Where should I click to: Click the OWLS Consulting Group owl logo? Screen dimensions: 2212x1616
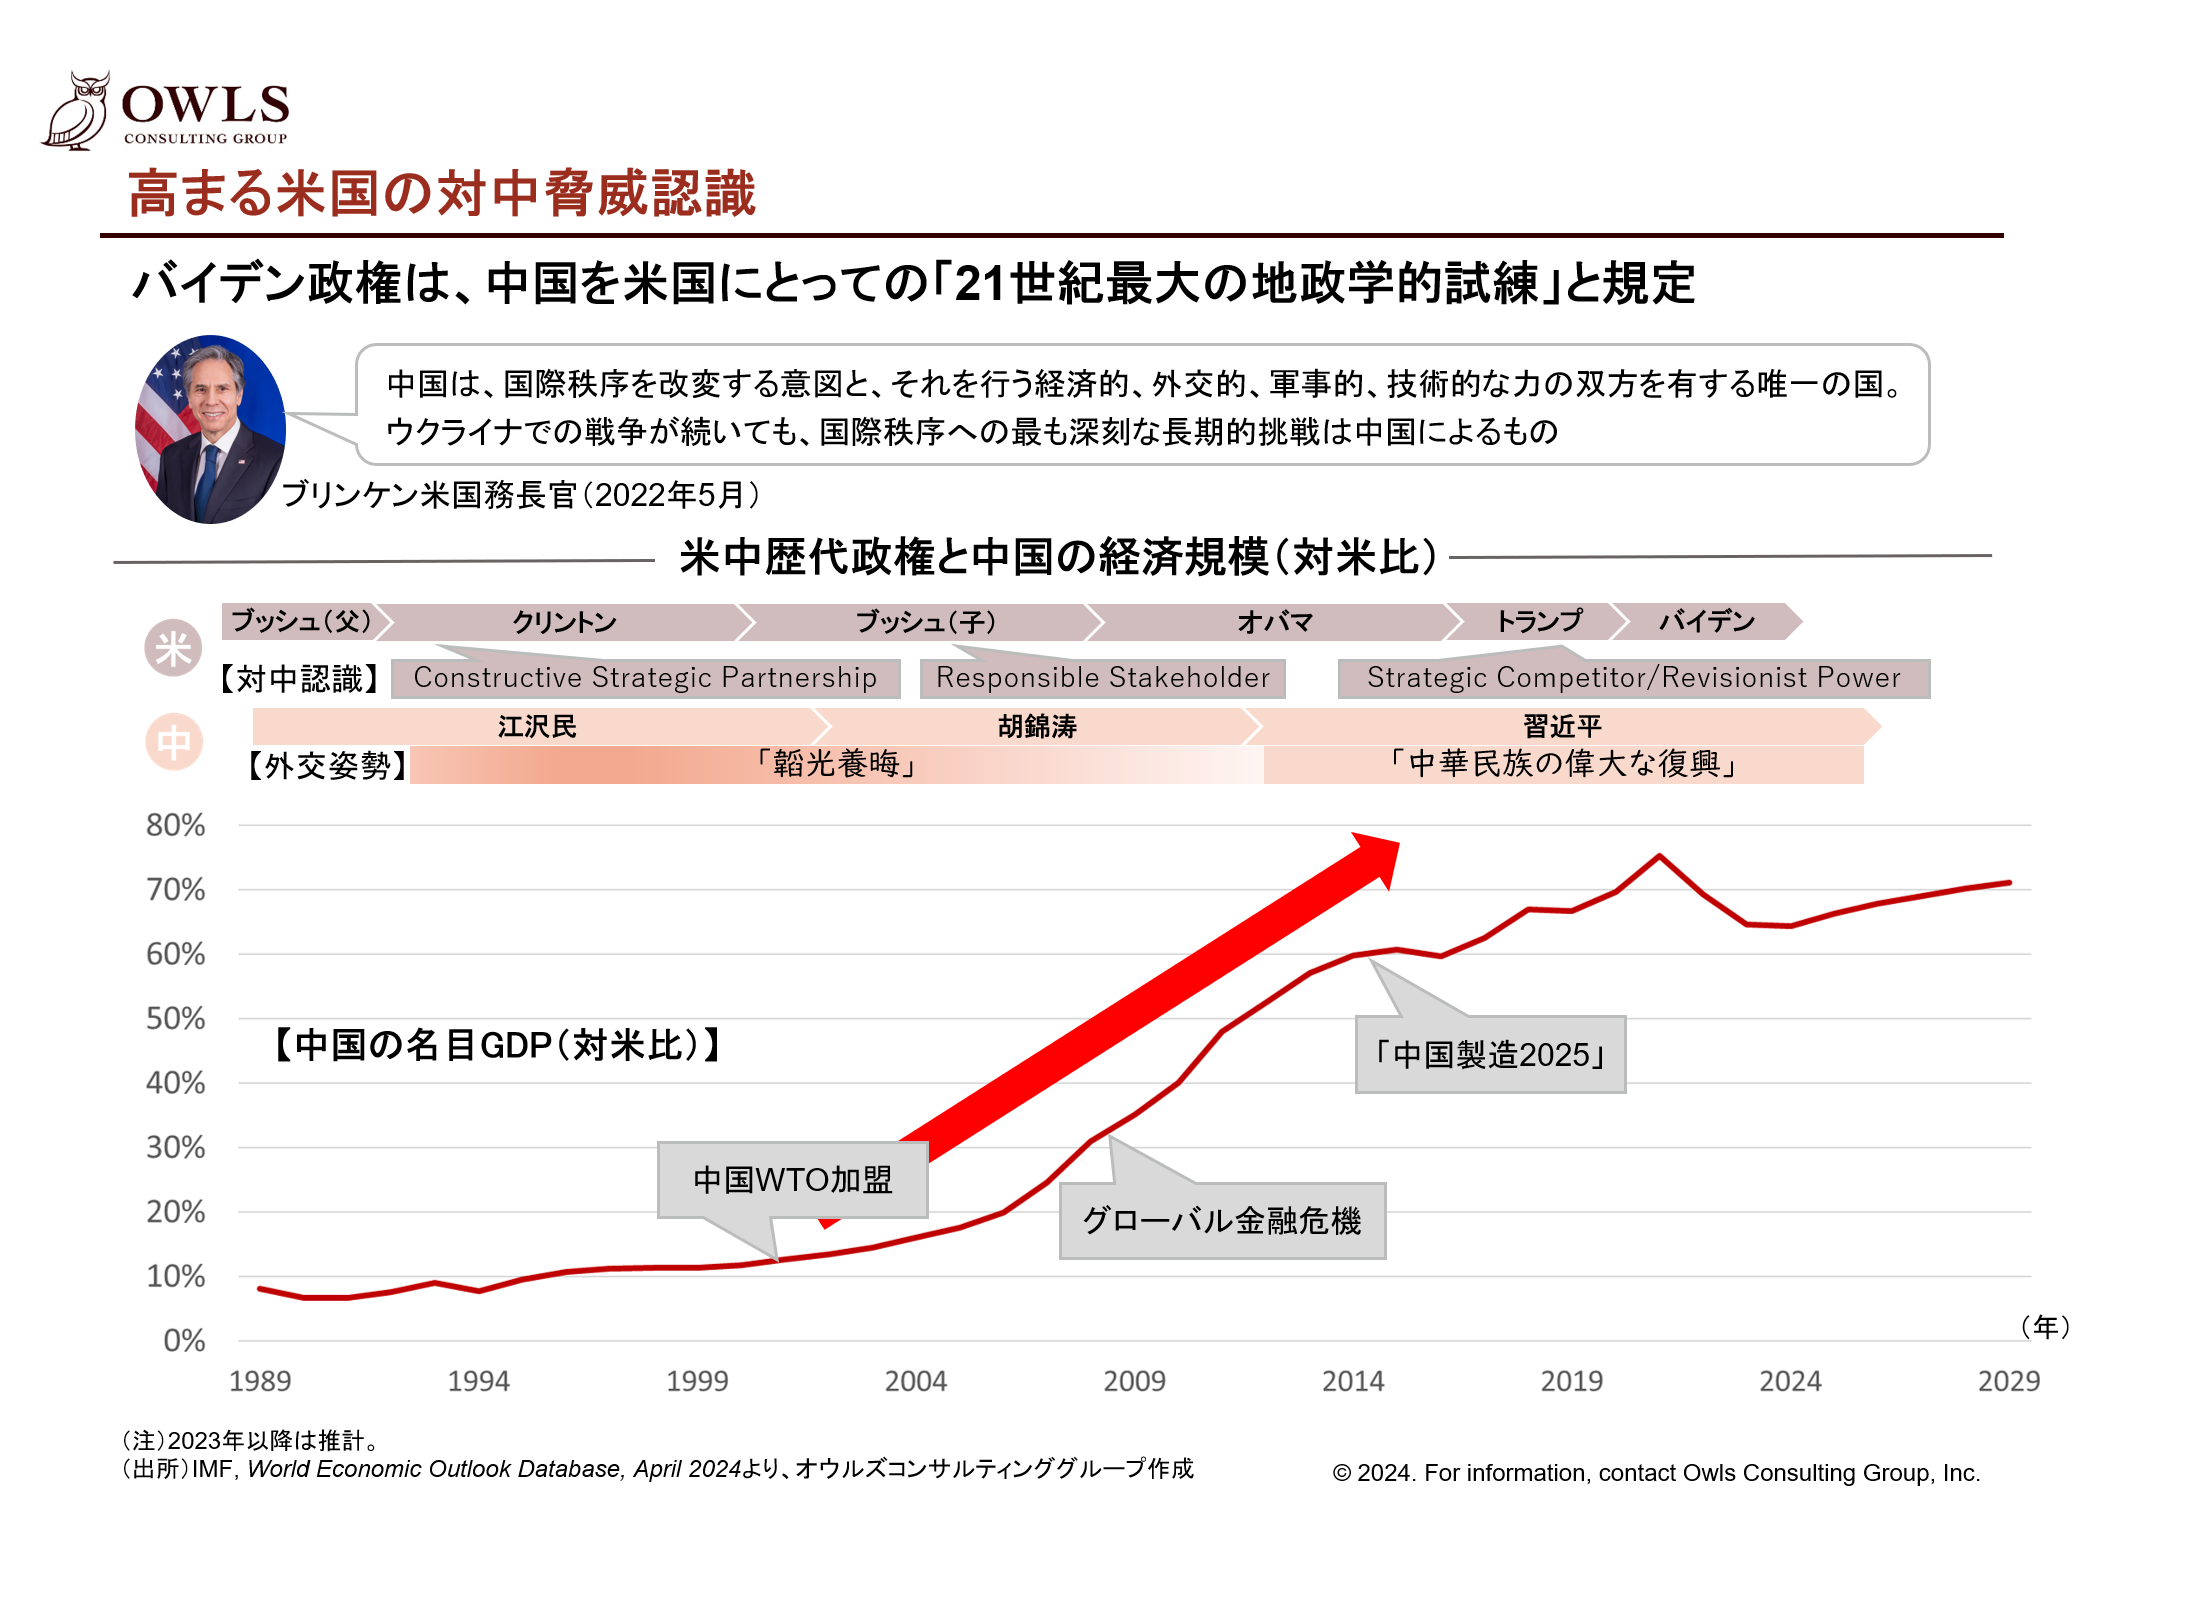(165, 110)
